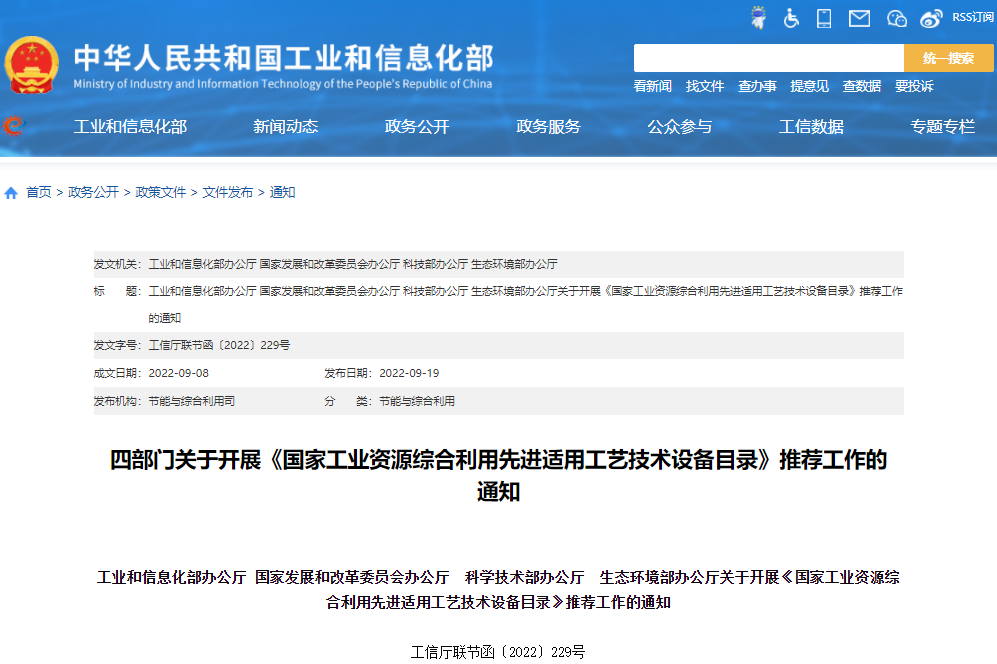997x664 pixels.
Task: Open the AI assistant robot icon
Action: click(760, 18)
